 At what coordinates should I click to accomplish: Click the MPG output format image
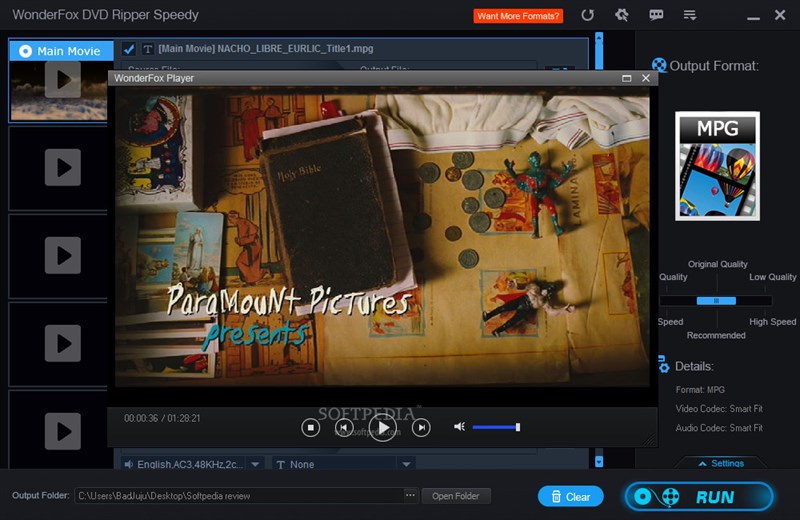[717, 166]
